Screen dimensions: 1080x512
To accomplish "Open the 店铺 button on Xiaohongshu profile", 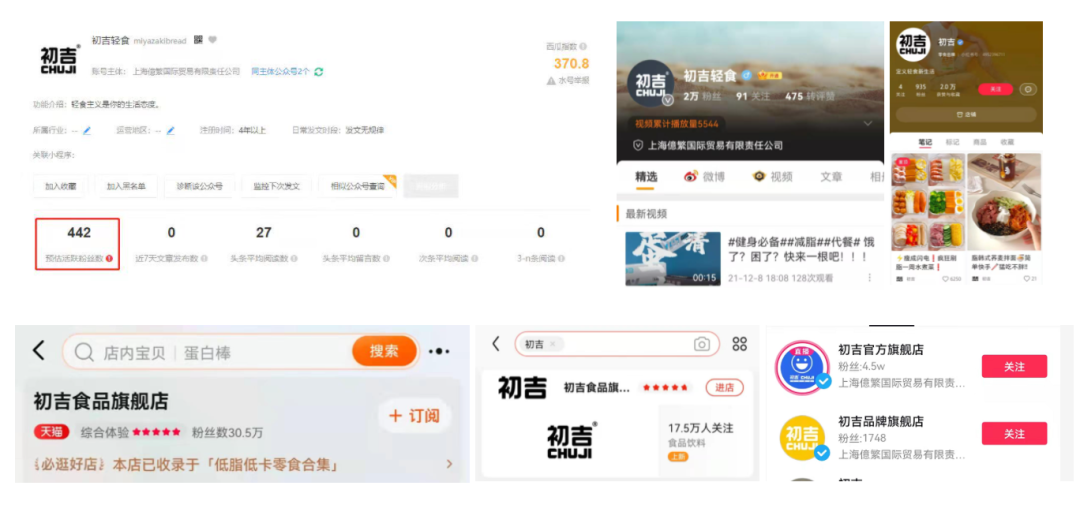I will (965, 114).
